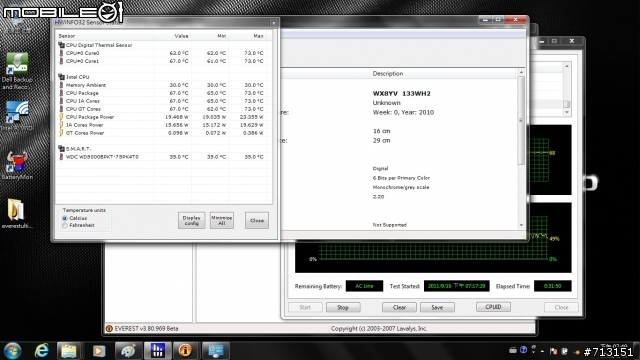The width and height of the screenshot is (640, 360).
Task: Click the 'EVEREST v3.80.969 Beta' status text
Action: point(146,329)
